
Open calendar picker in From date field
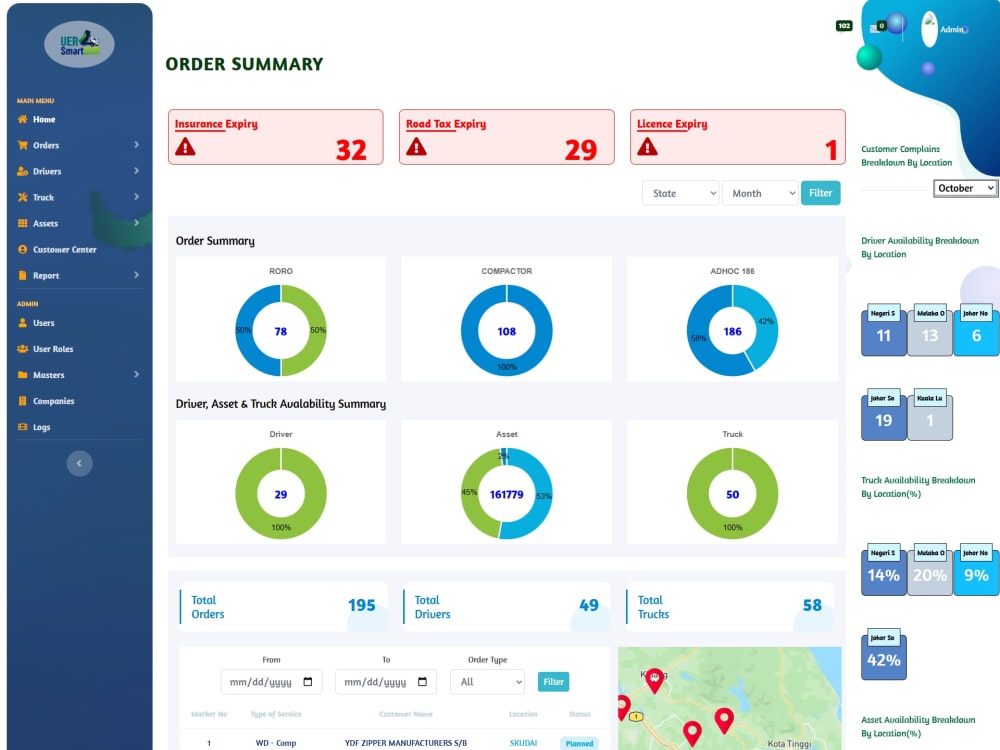(x=308, y=682)
